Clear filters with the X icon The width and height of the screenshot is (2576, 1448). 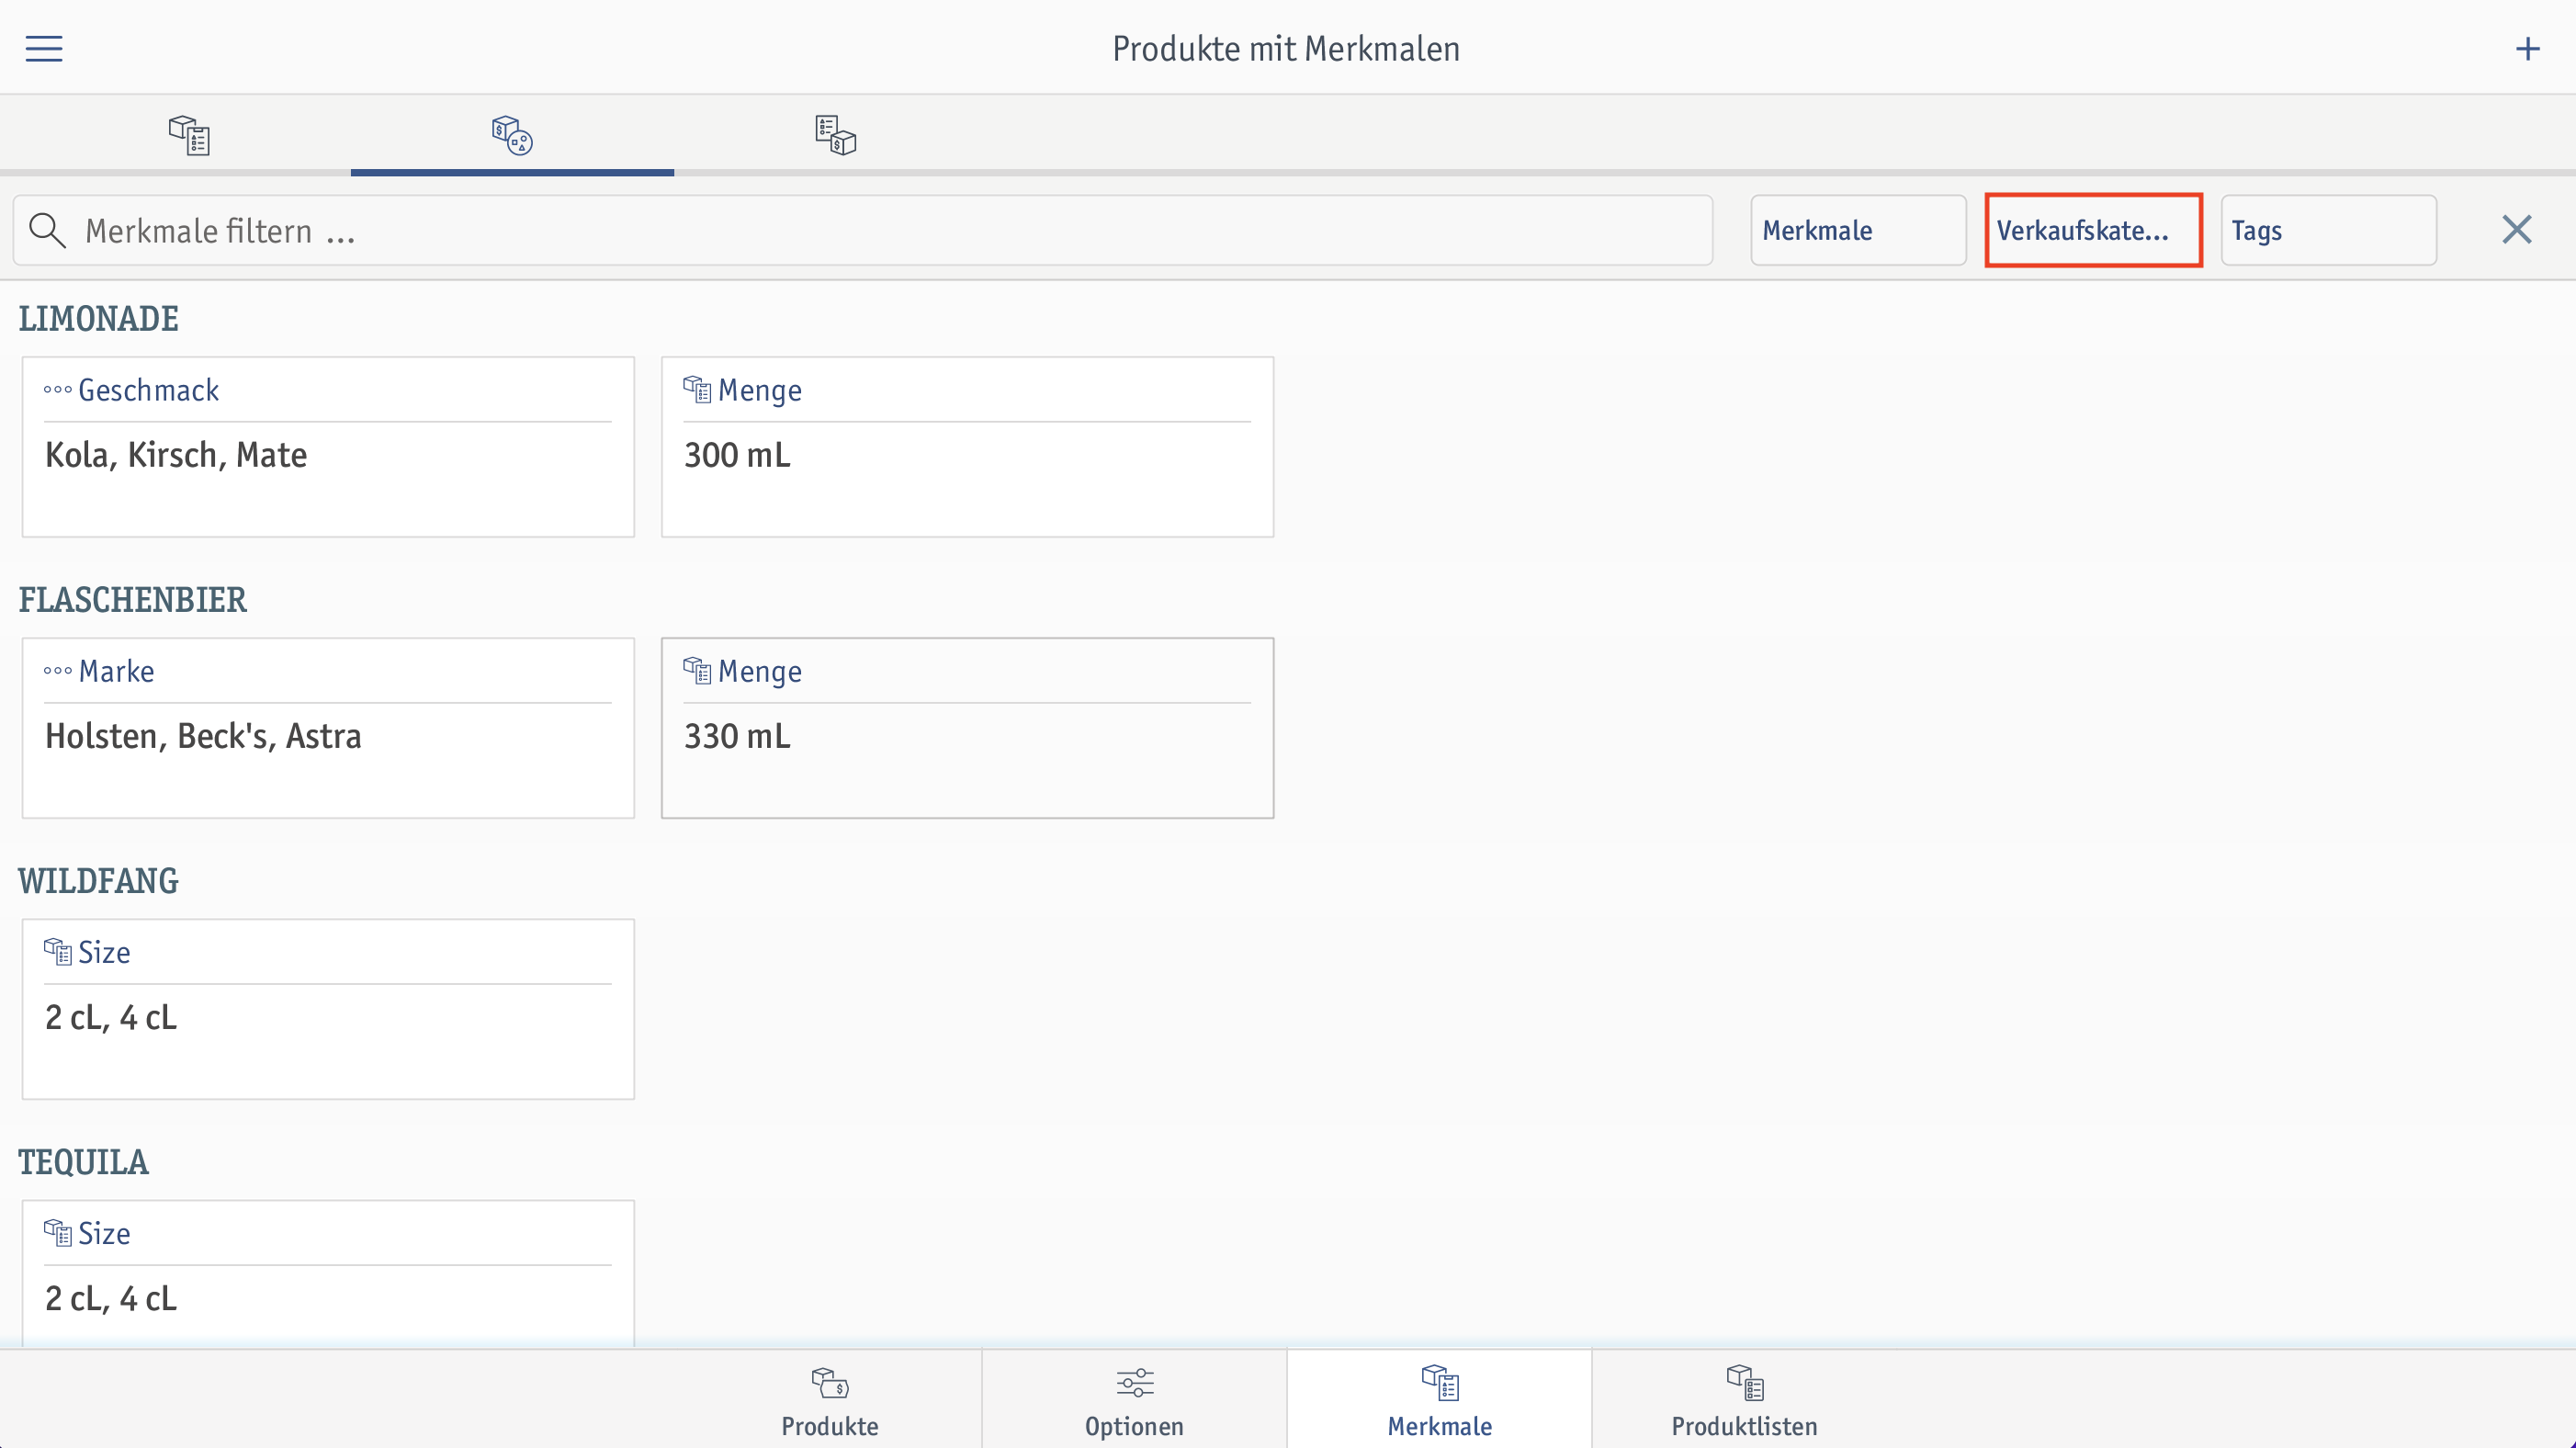2516,230
